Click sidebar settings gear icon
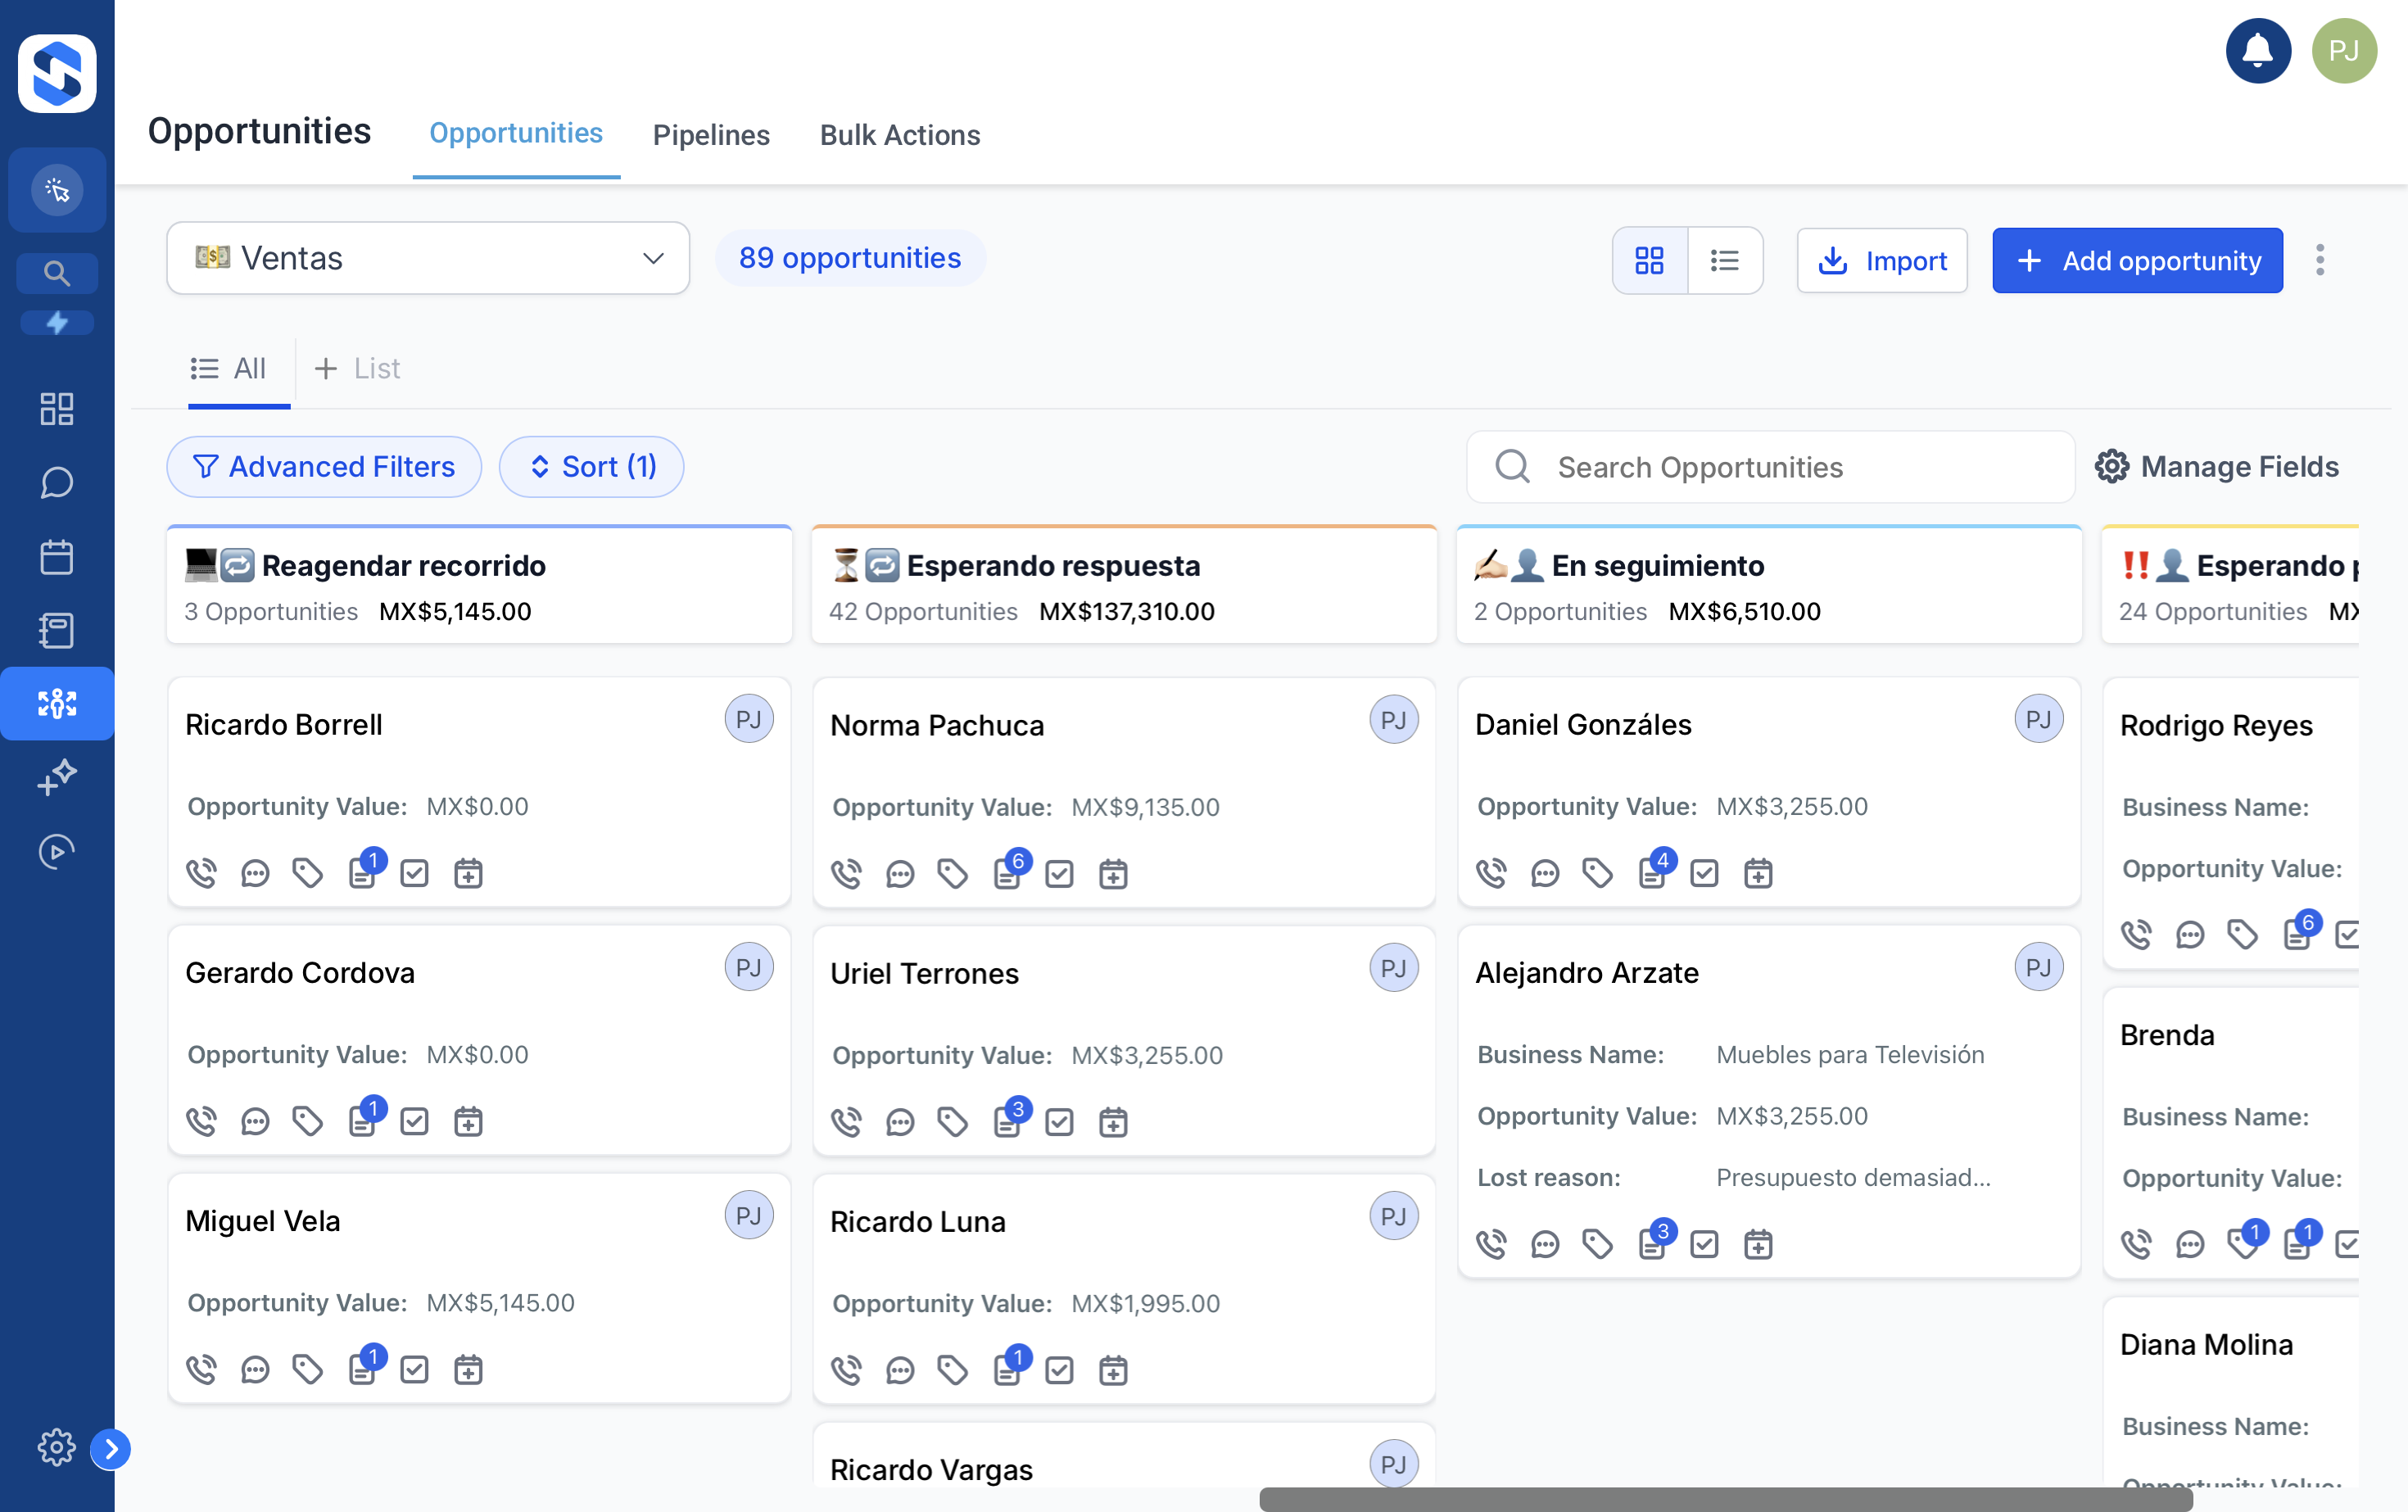 57,1447
